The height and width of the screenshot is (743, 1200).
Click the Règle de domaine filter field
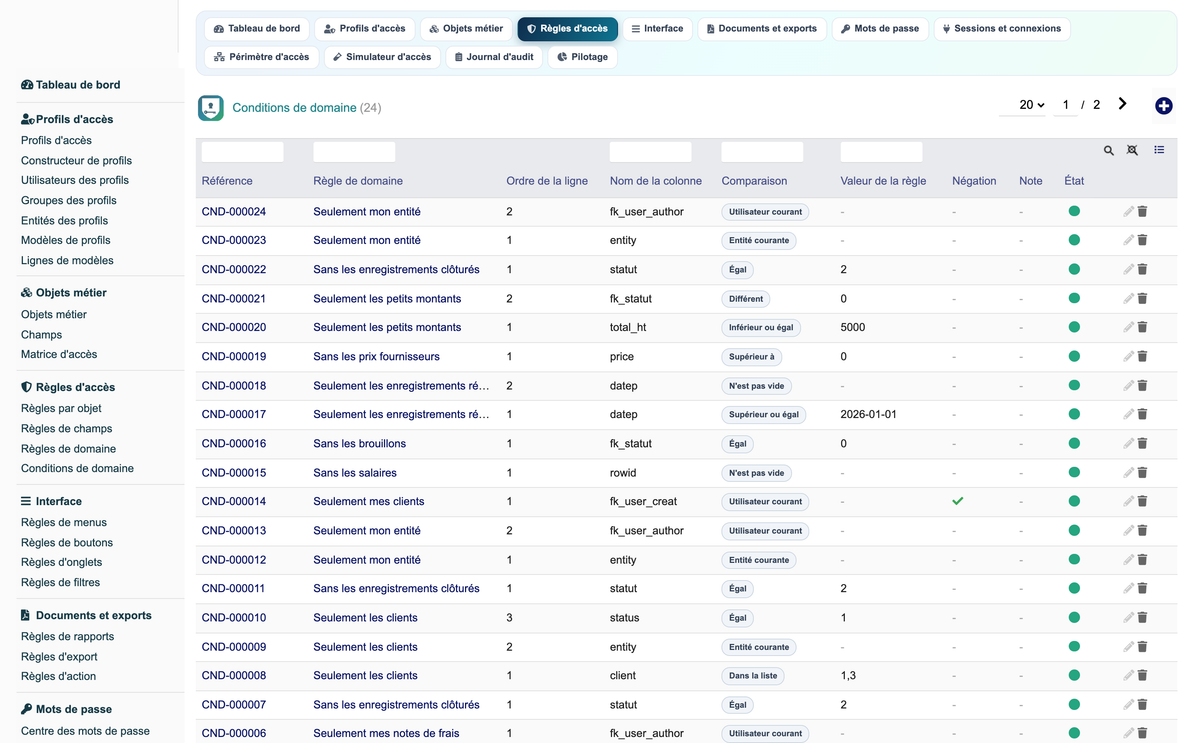click(x=355, y=152)
